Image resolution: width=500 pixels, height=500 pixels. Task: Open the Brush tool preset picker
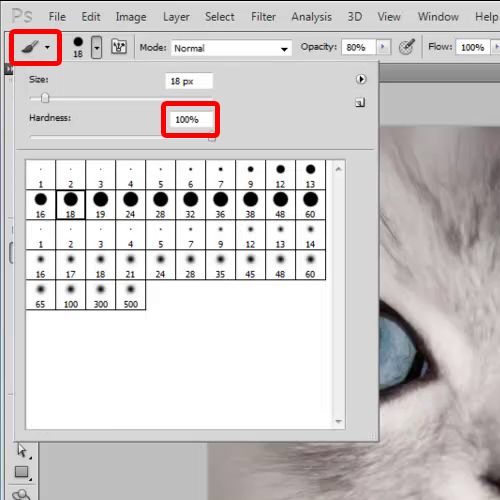[35, 47]
